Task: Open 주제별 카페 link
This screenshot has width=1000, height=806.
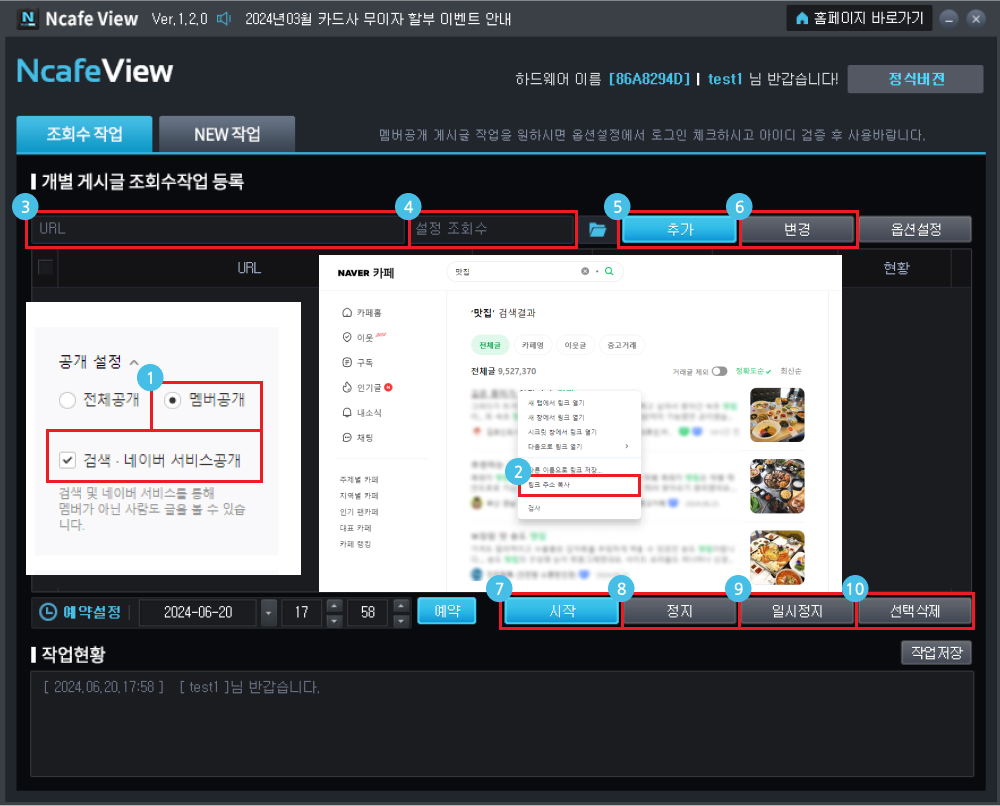Action: pos(359,480)
